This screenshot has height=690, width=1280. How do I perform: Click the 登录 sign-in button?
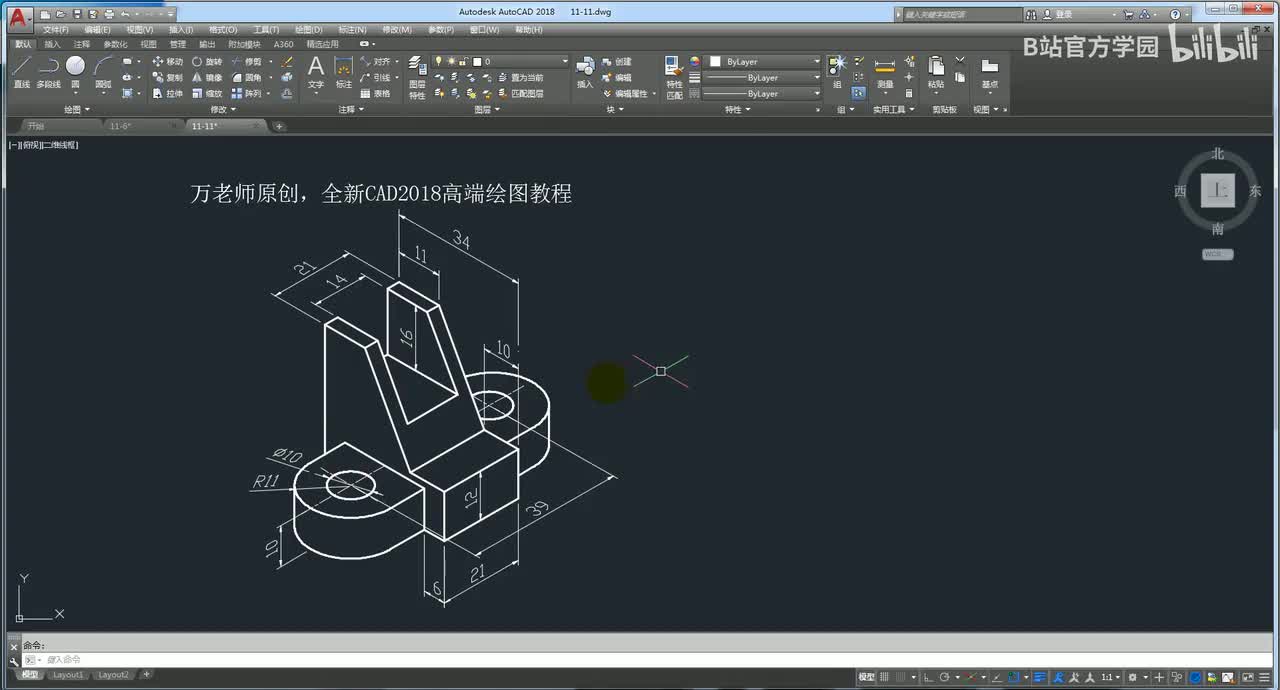tap(1063, 15)
